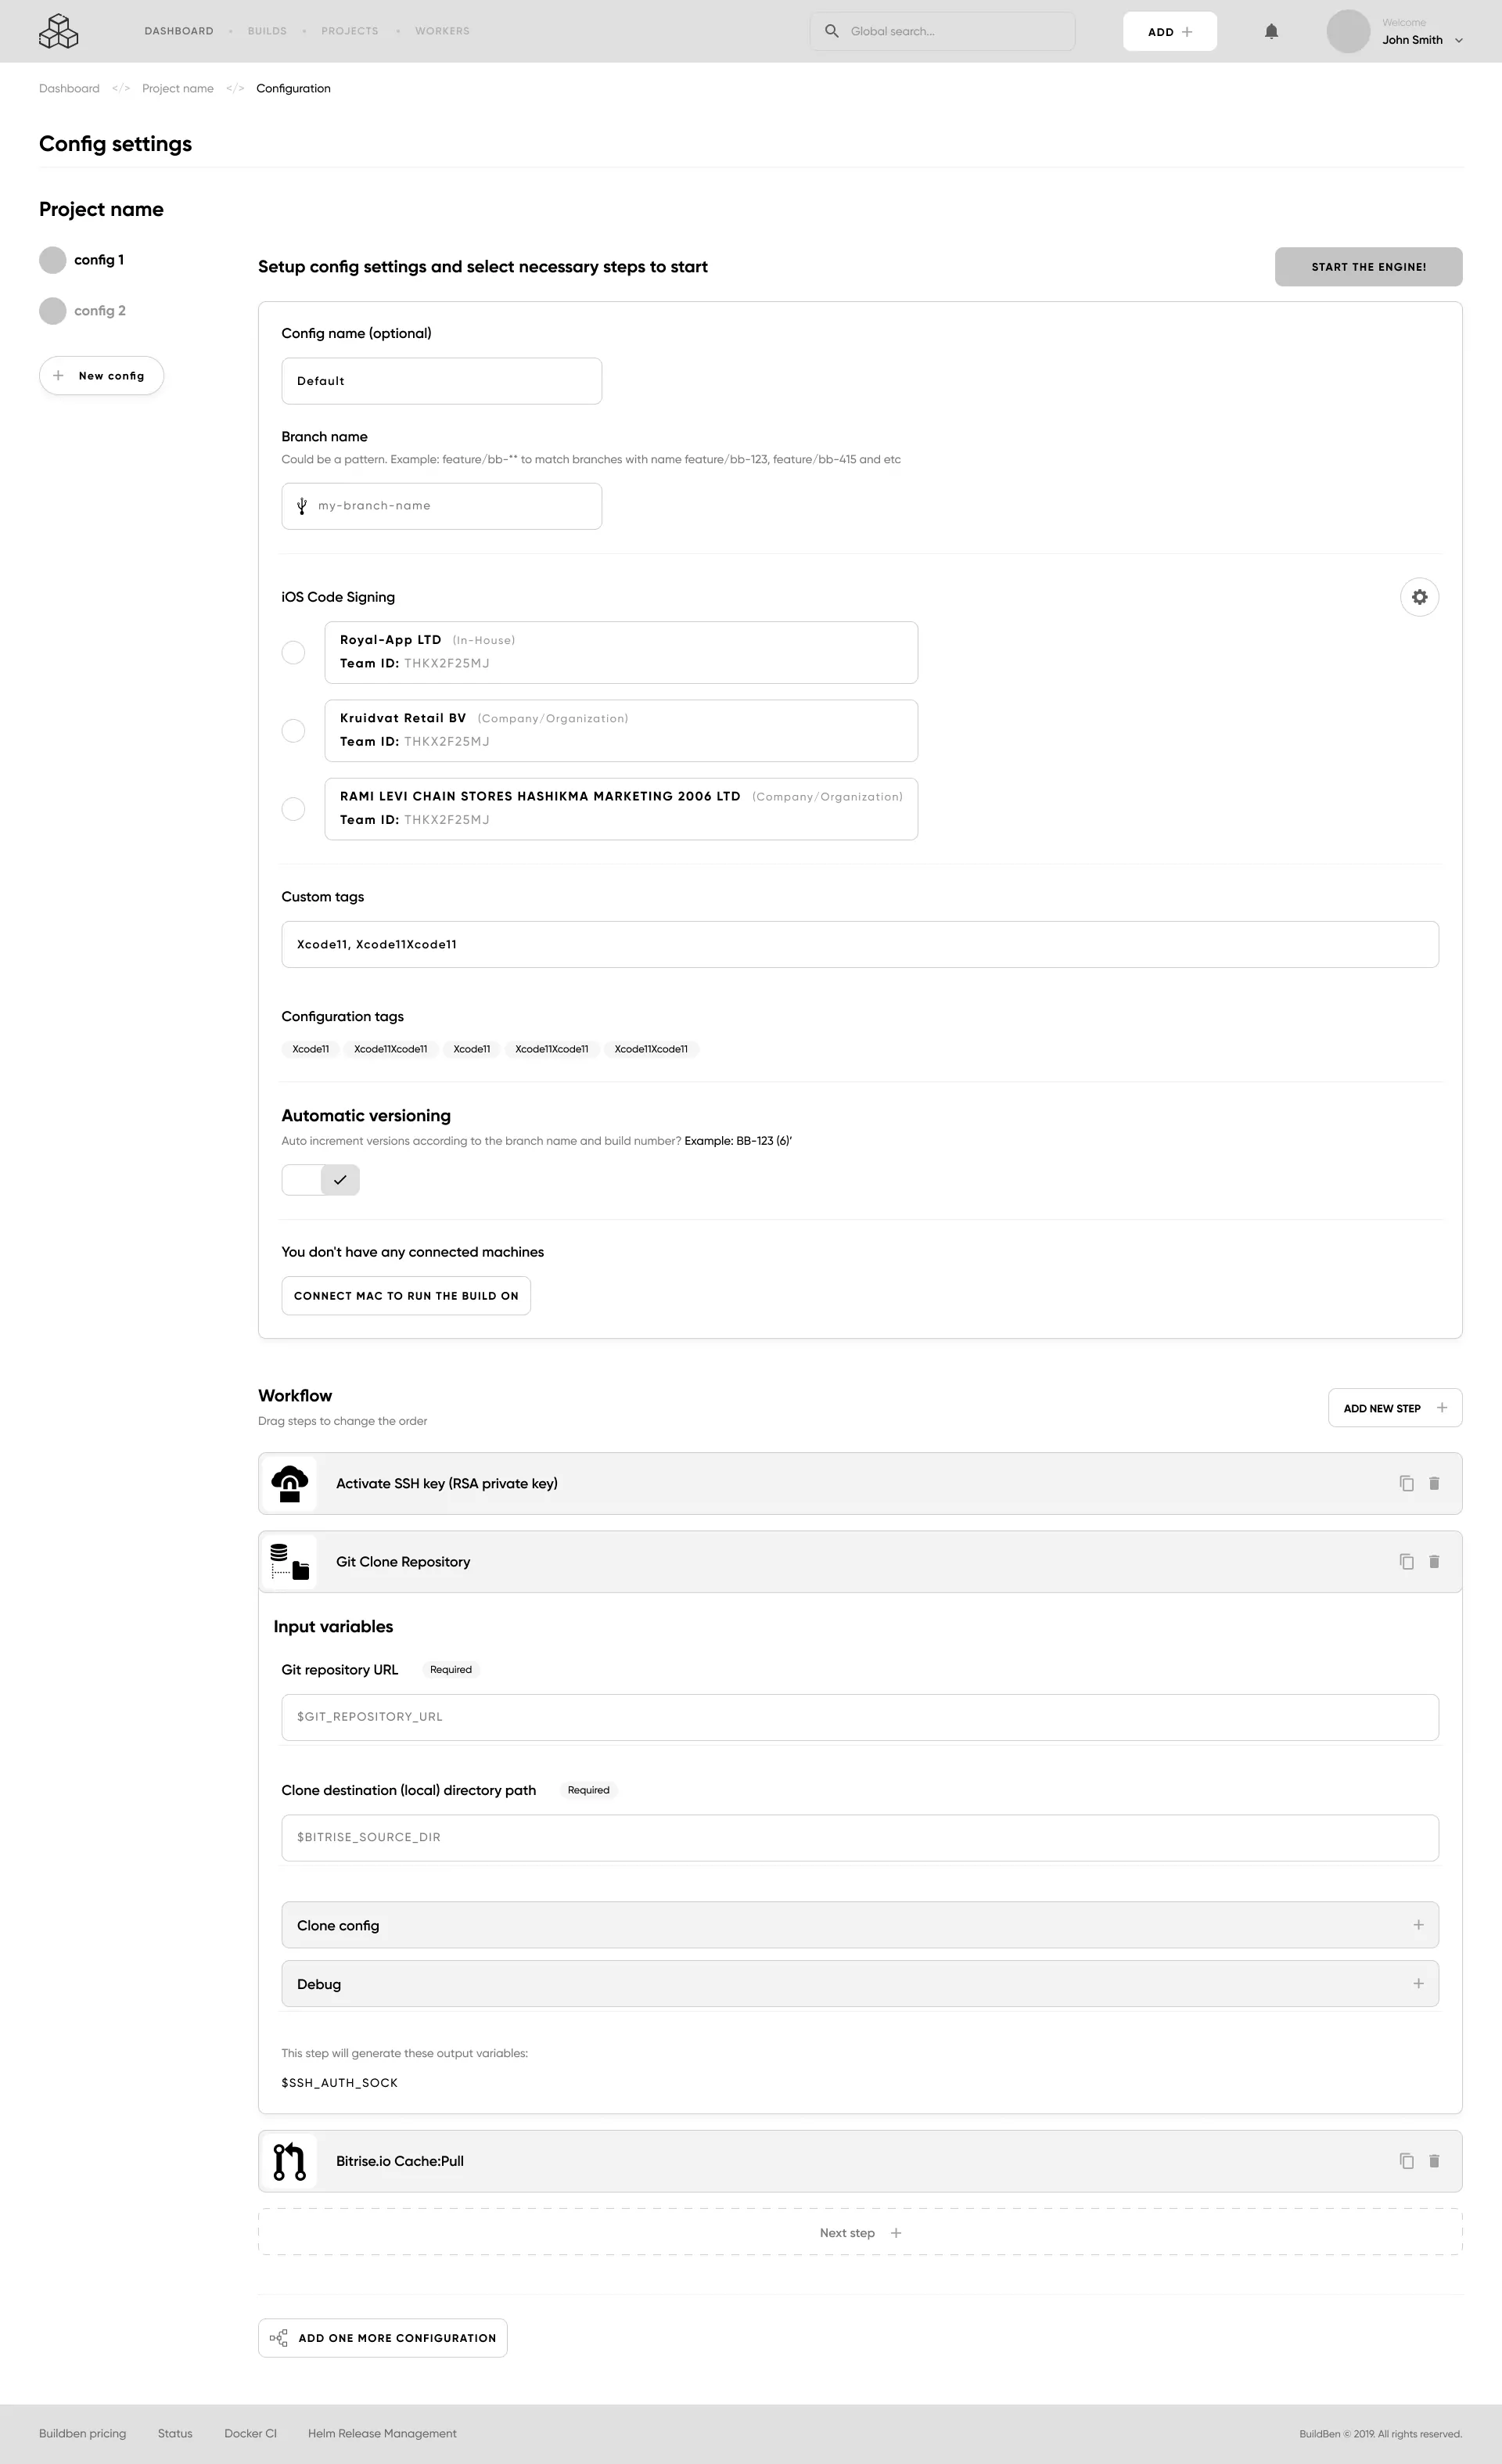Click the branch icon in Branch name field
Screen dimensions: 1502x2464
click(x=301, y=505)
